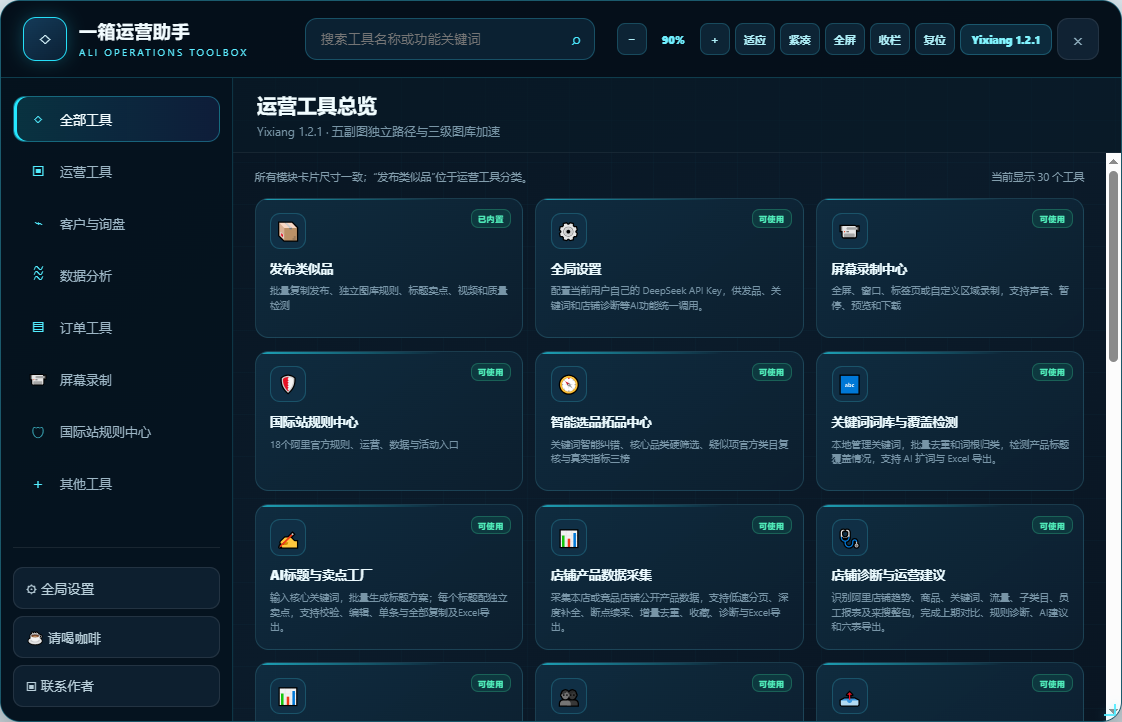This screenshot has width=1122, height=722.
Task: Click the search magnifier icon
Action: coord(576,40)
